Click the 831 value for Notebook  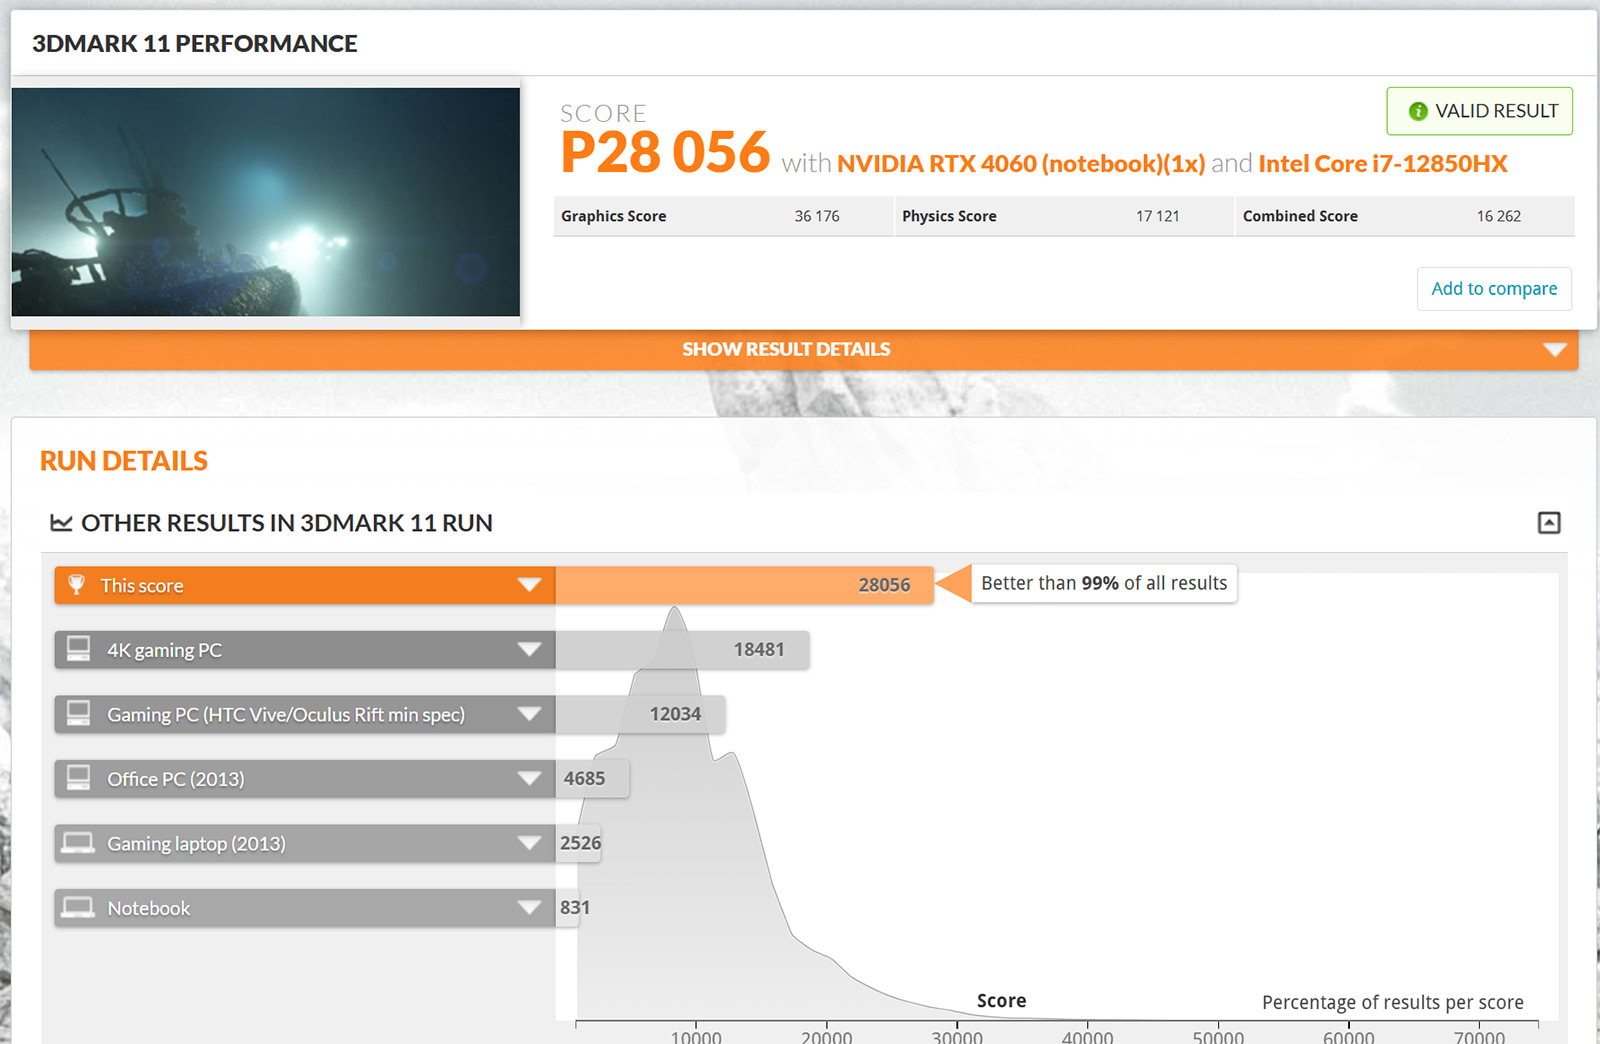[575, 907]
